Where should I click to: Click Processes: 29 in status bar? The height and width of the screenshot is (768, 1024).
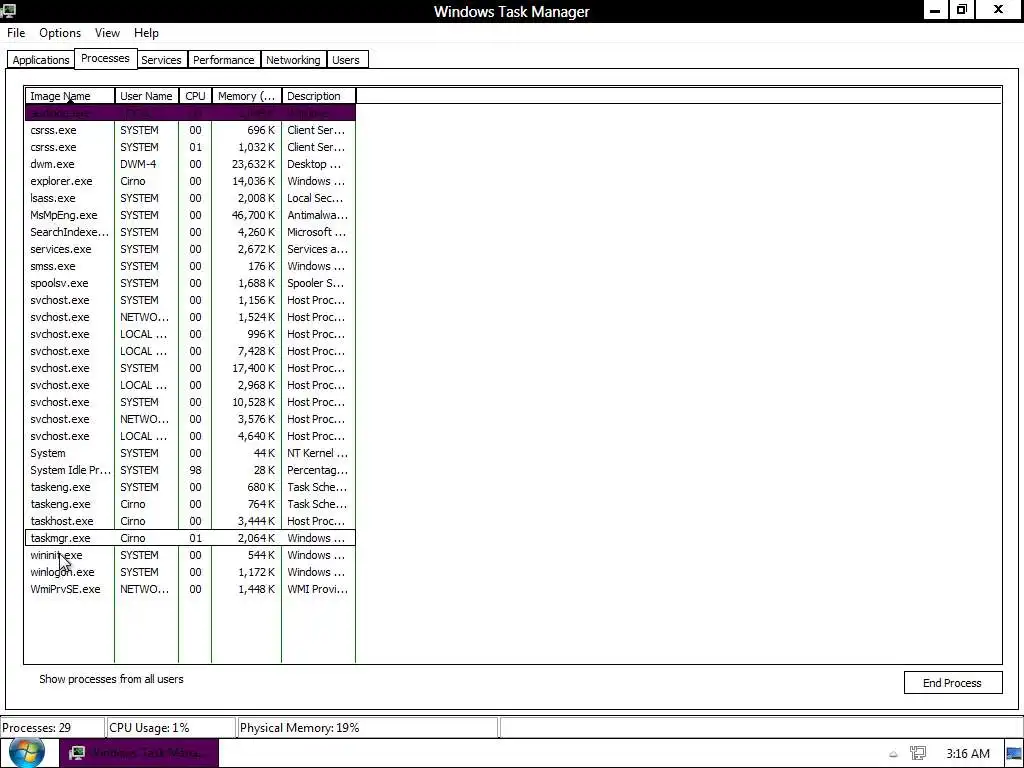(52, 728)
